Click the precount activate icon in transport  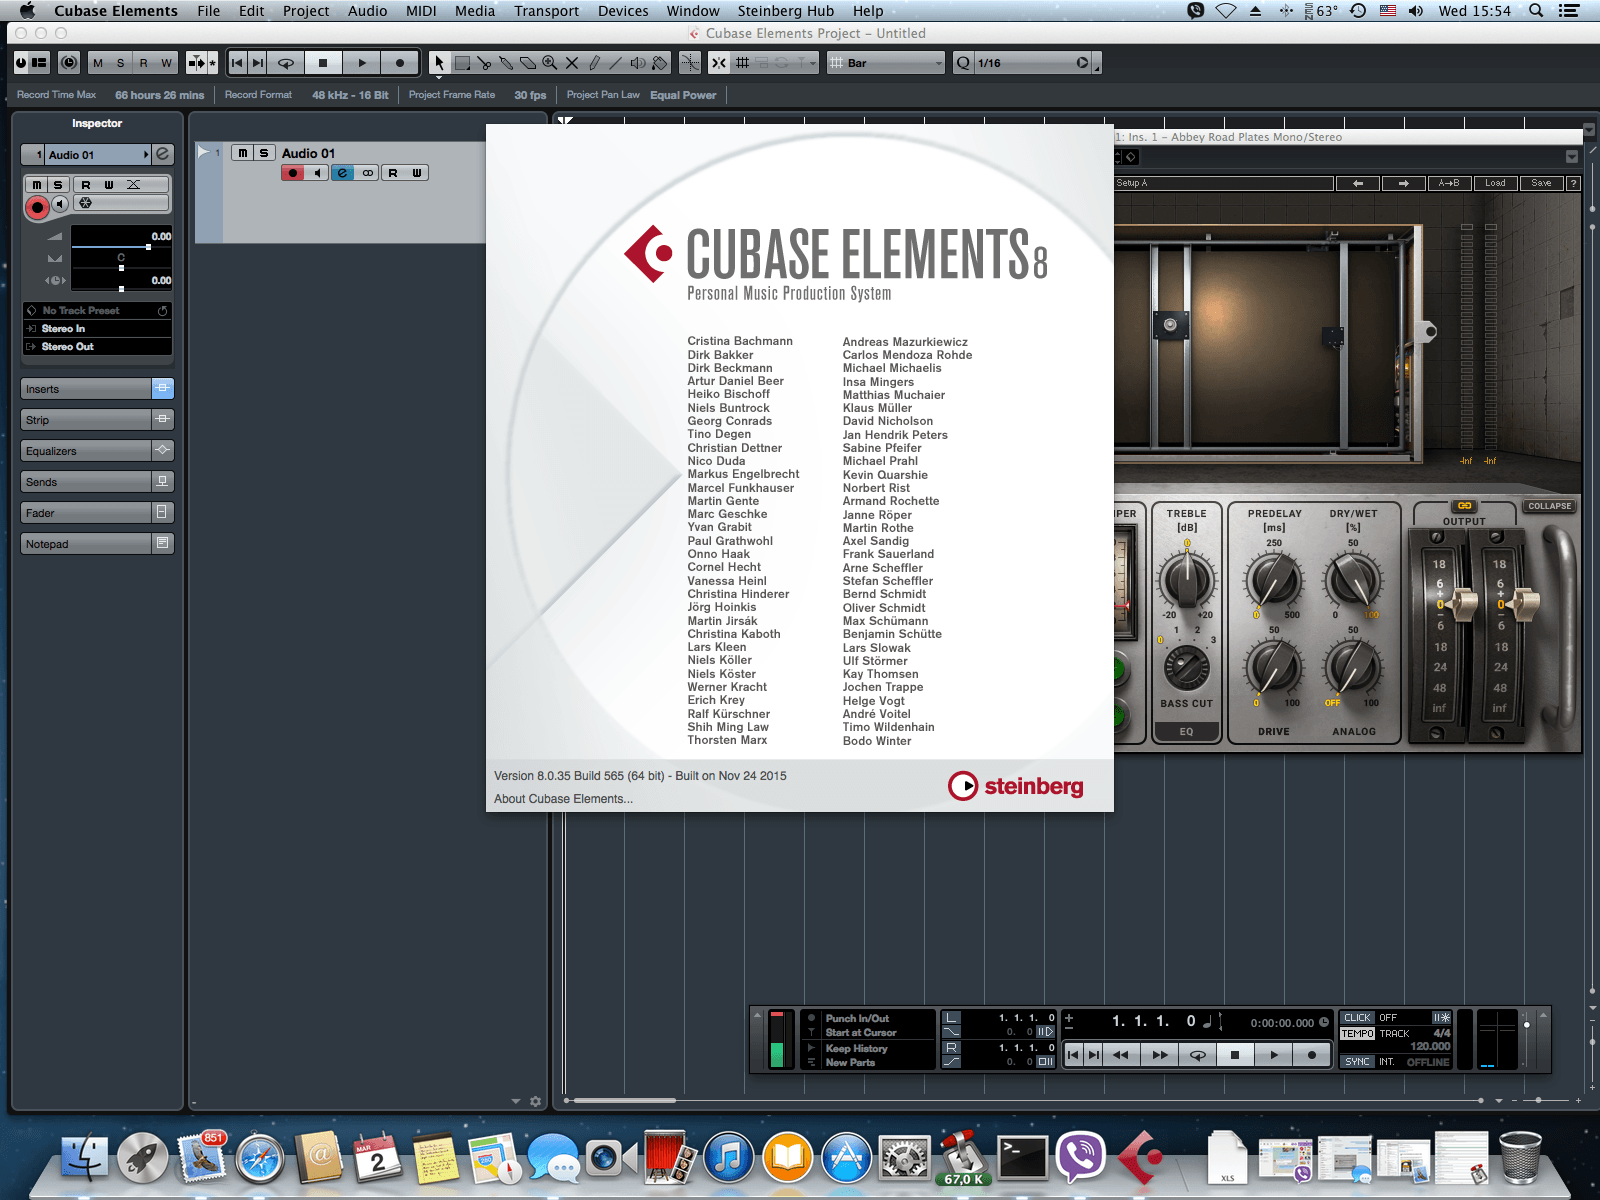(x=1441, y=1018)
